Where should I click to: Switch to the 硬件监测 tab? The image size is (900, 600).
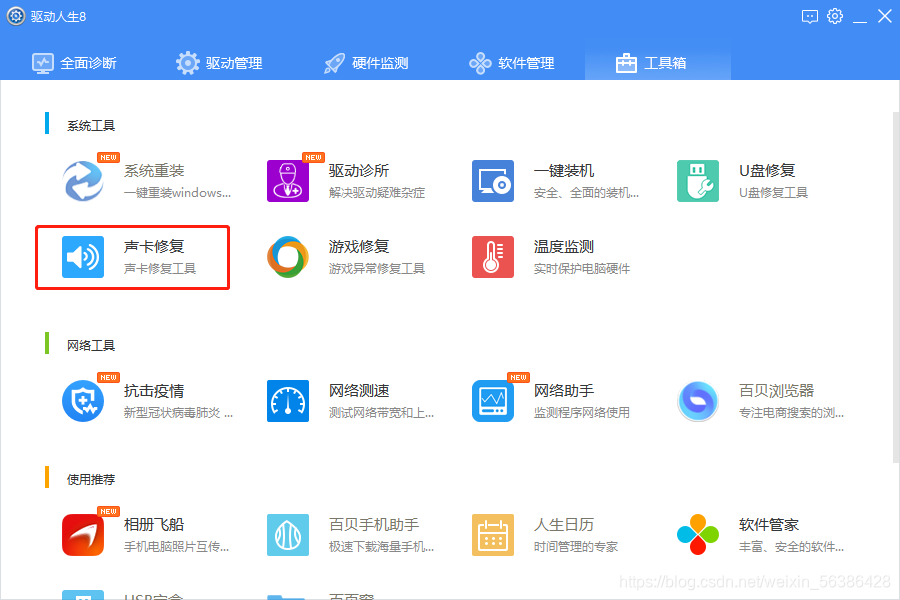(366, 63)
